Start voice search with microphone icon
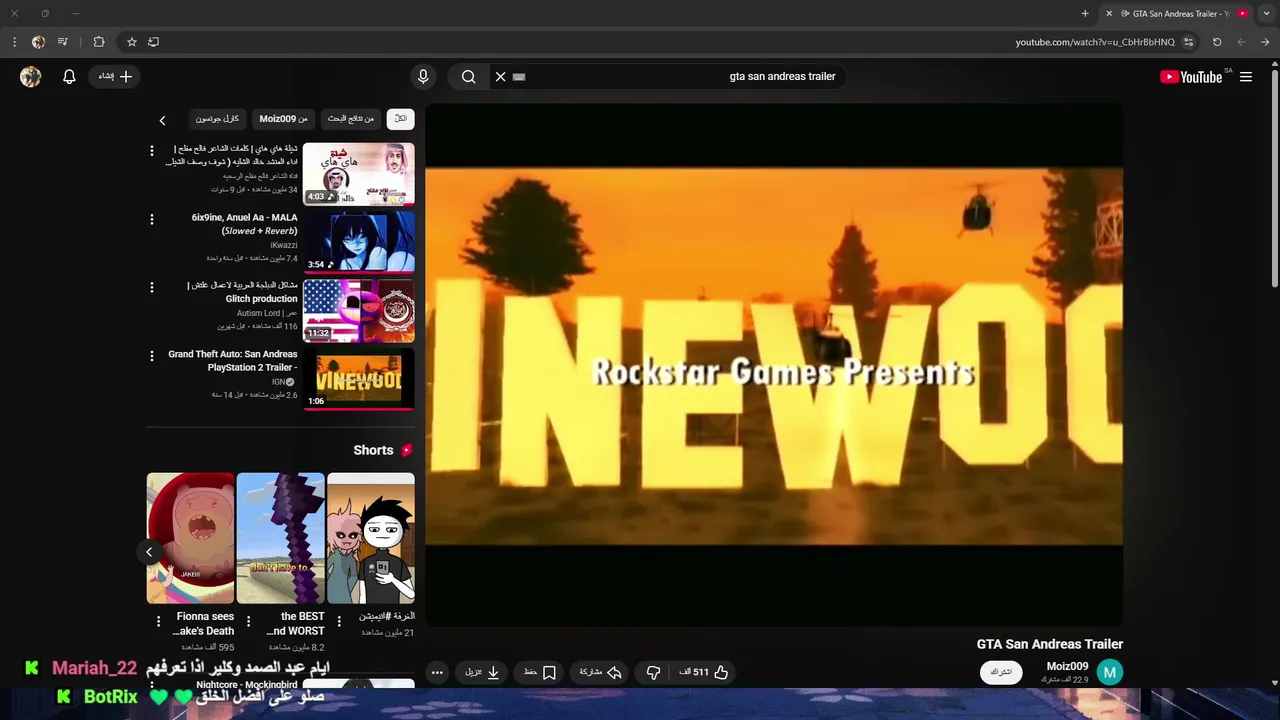 423,77
